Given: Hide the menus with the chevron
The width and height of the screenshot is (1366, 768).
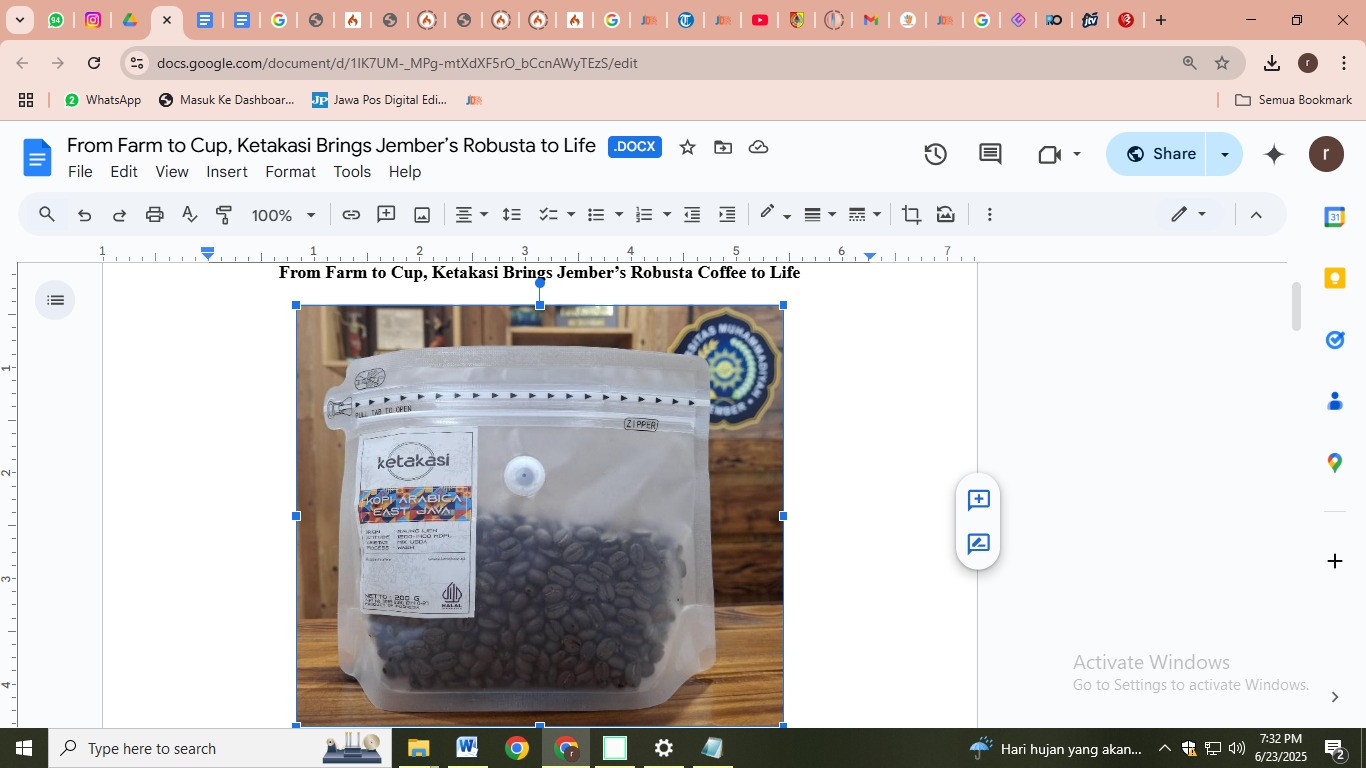Looking at the screenshot, I should pos(1257,214).
